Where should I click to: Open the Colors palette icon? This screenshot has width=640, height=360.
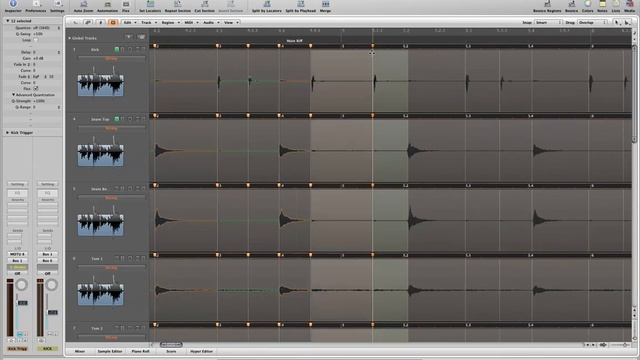tap(587, 4)
